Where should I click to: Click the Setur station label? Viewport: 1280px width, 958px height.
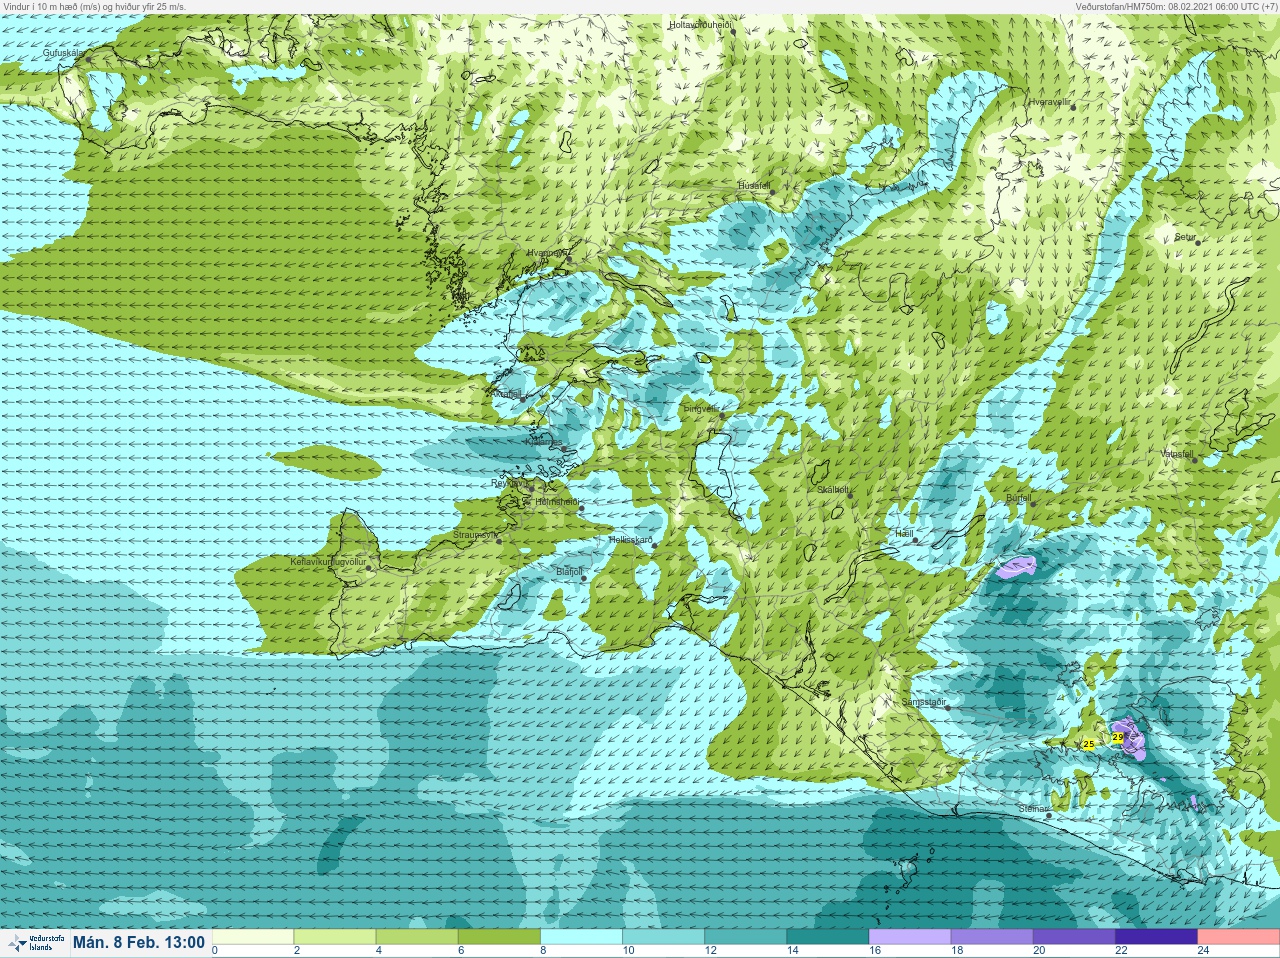point(1185,237)
